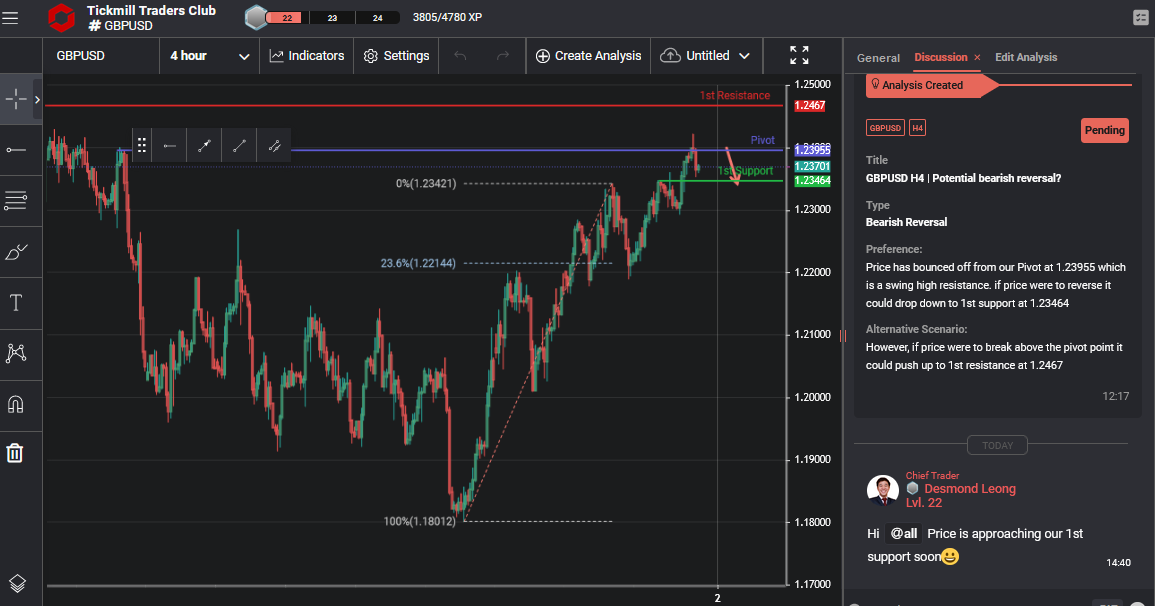1155x606 pixels.
Task: Click the GBPUSD tag in analysis card
Action: (885, 128)
